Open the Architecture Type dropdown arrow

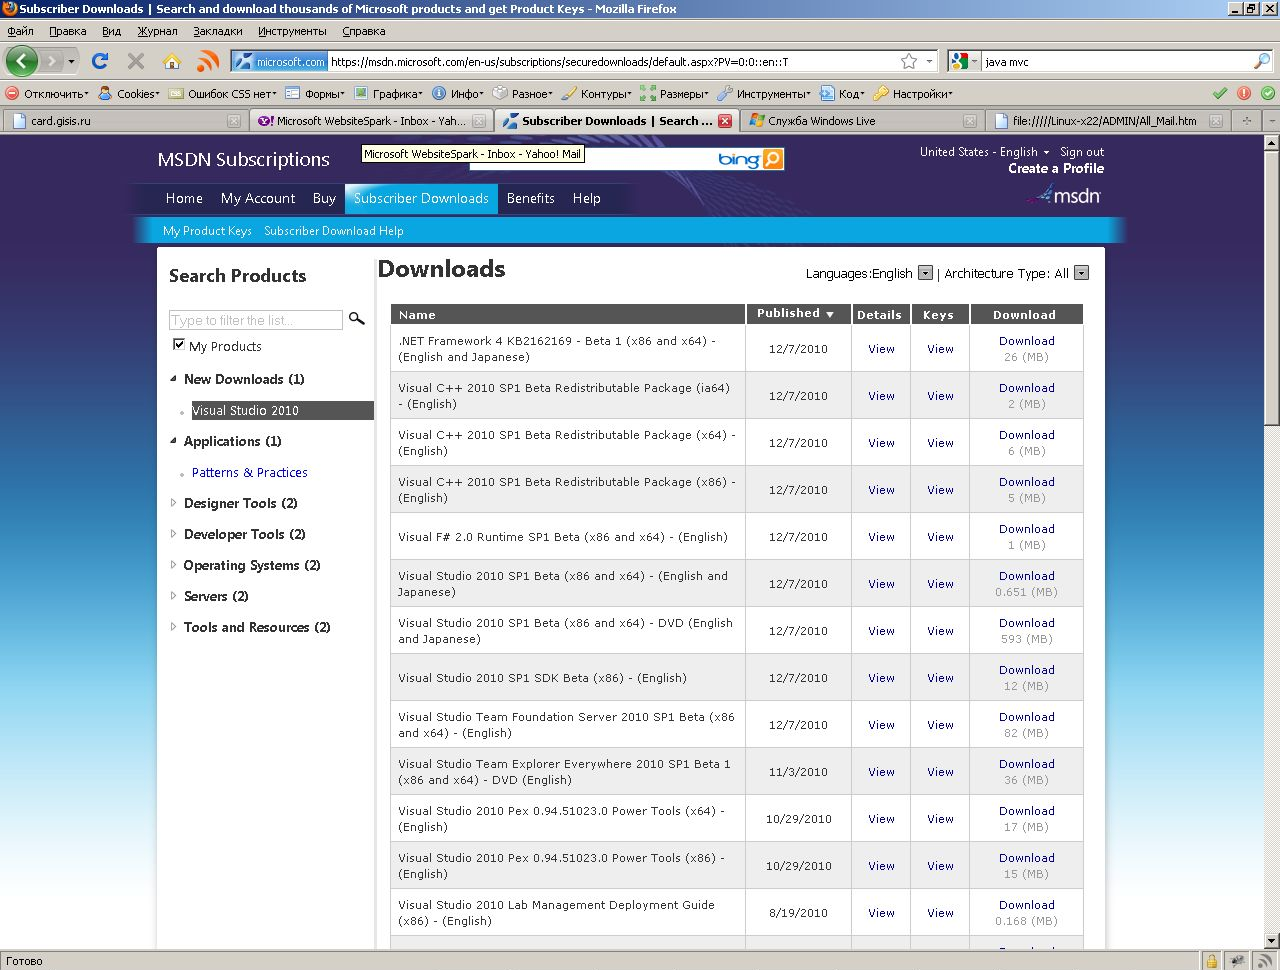[x=1081, y=273]
